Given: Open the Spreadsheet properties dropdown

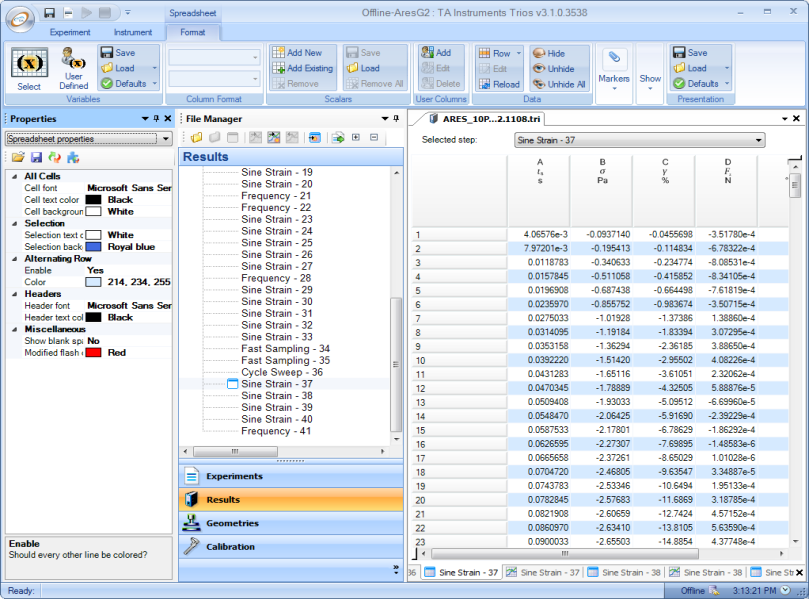Looking at the screenshot, I should [166, 139].
